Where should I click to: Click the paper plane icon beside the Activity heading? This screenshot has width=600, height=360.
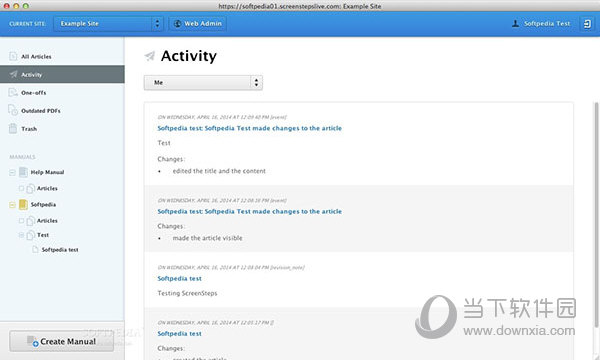(x=150, y=56)
